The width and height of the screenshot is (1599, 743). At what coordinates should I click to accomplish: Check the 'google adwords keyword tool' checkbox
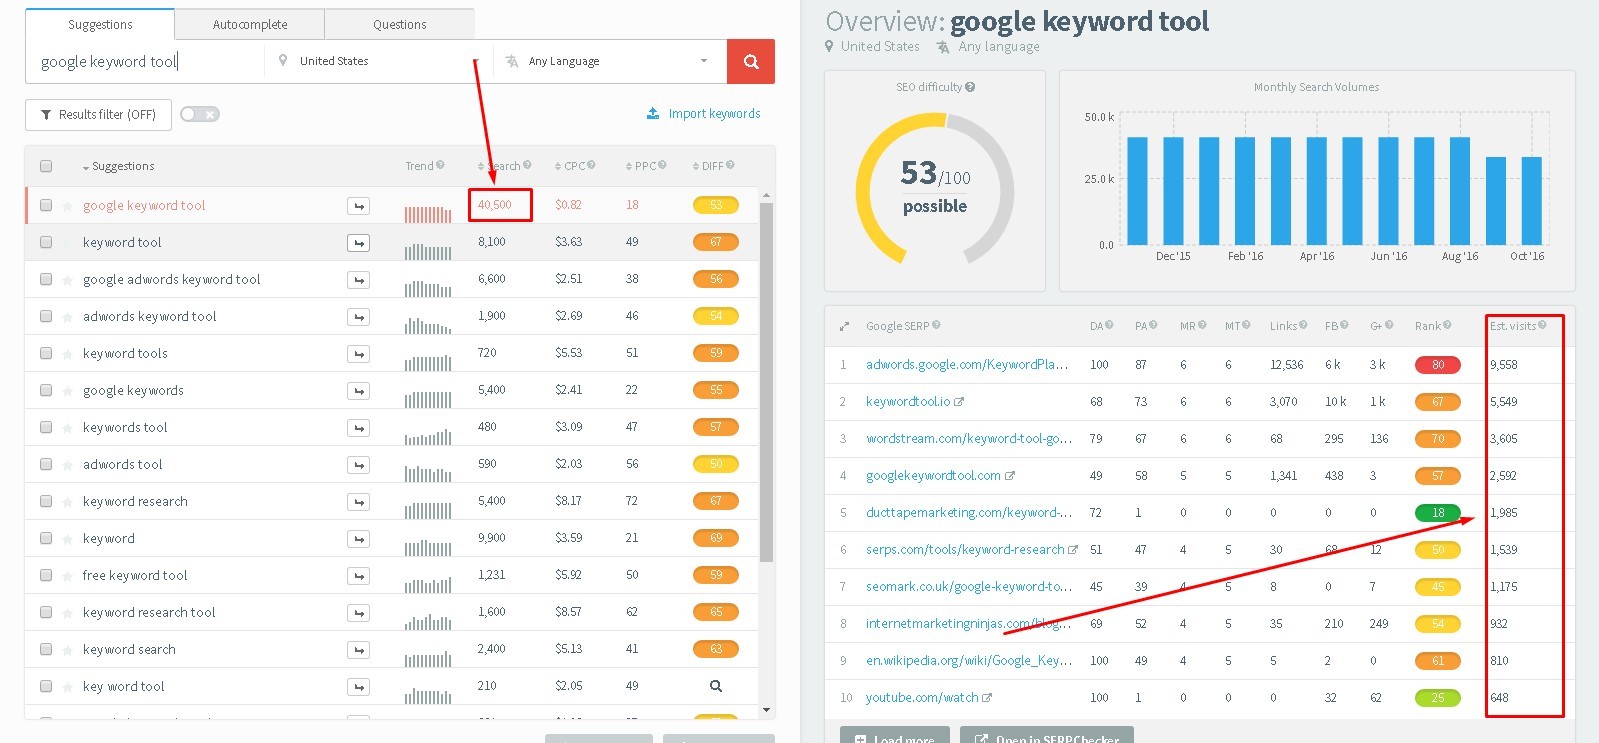(x=46, y=279)
